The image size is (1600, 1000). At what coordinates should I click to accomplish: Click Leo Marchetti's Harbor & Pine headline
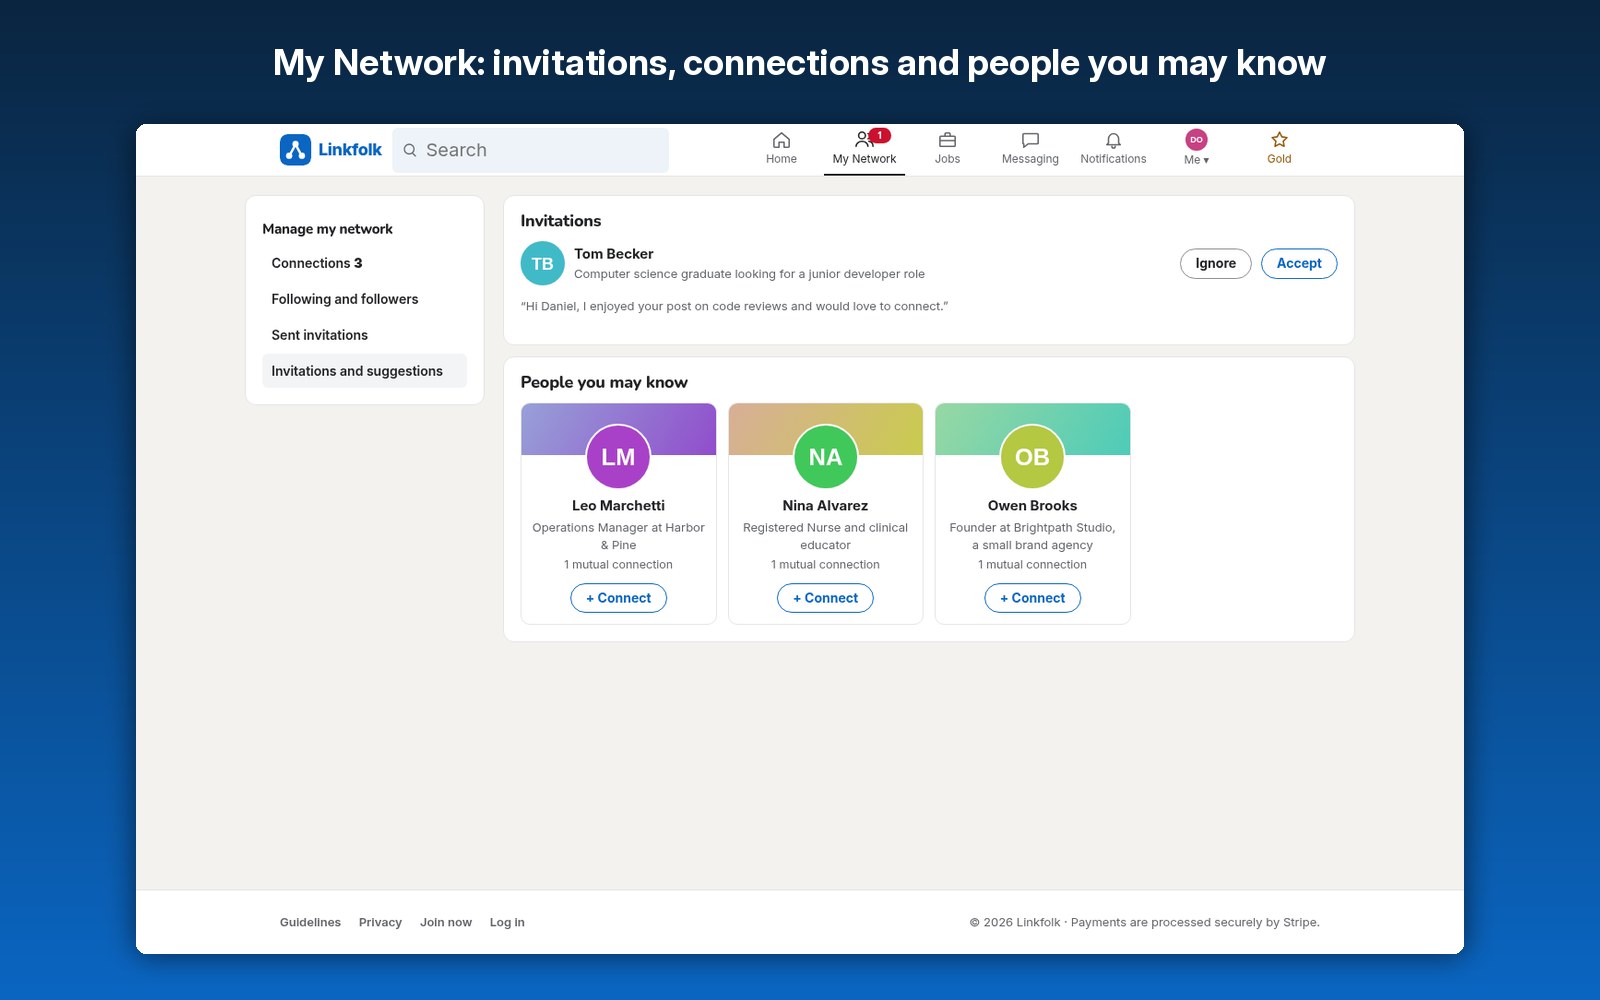click(618, 536)
